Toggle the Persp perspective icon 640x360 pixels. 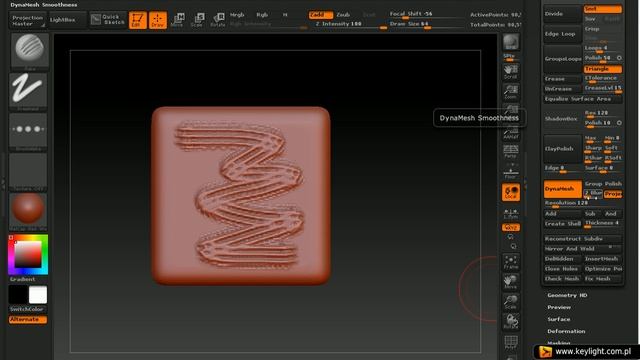pyautogui.click(x=511, y=151)
